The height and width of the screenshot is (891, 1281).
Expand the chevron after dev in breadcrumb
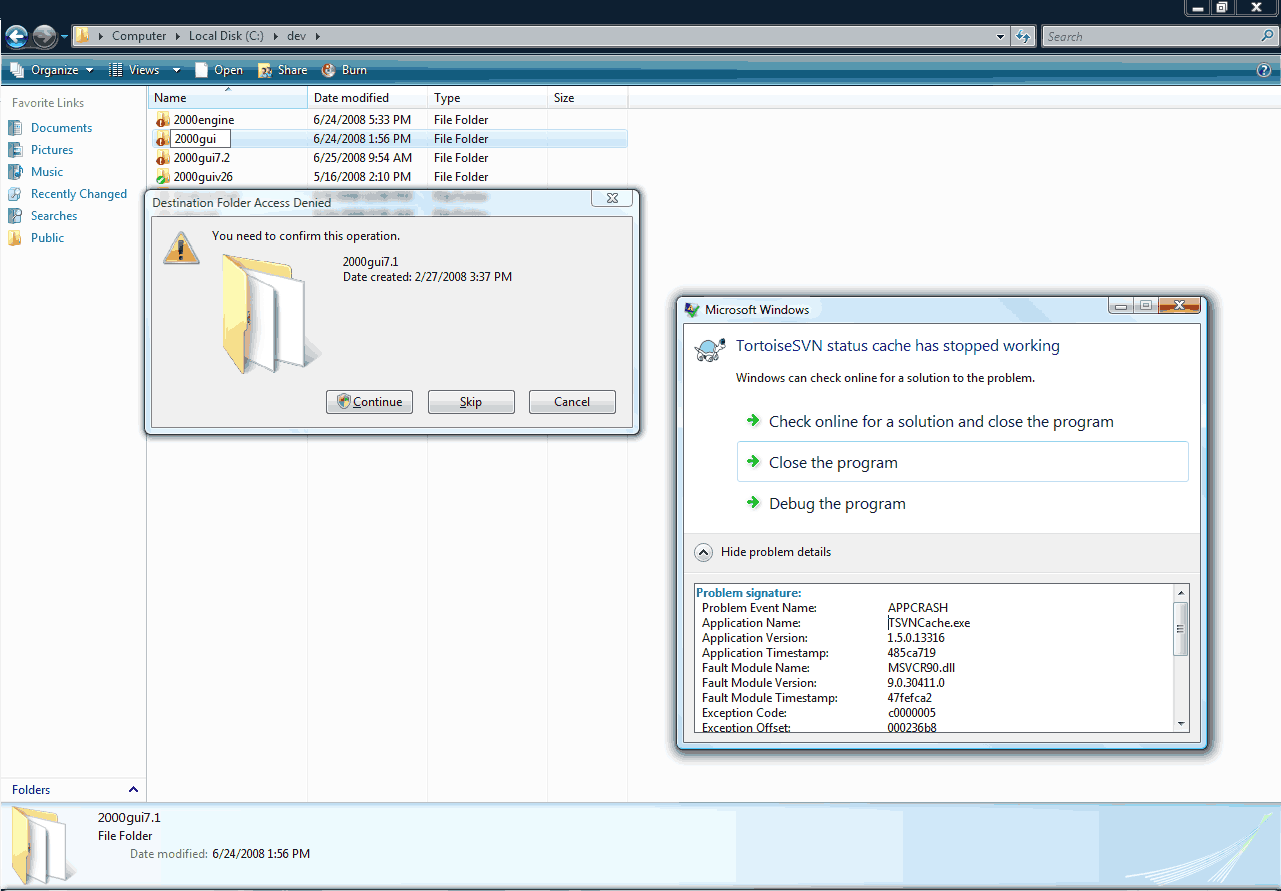coord(318,36)
